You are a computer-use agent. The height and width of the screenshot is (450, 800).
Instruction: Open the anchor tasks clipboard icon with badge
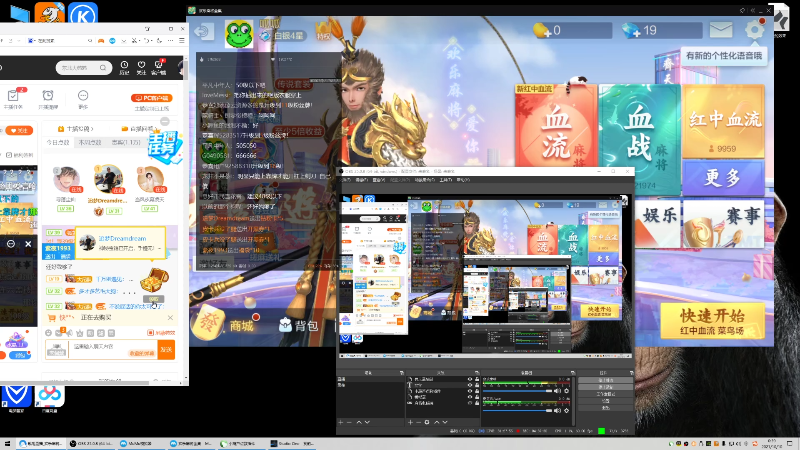coord(13,97)
